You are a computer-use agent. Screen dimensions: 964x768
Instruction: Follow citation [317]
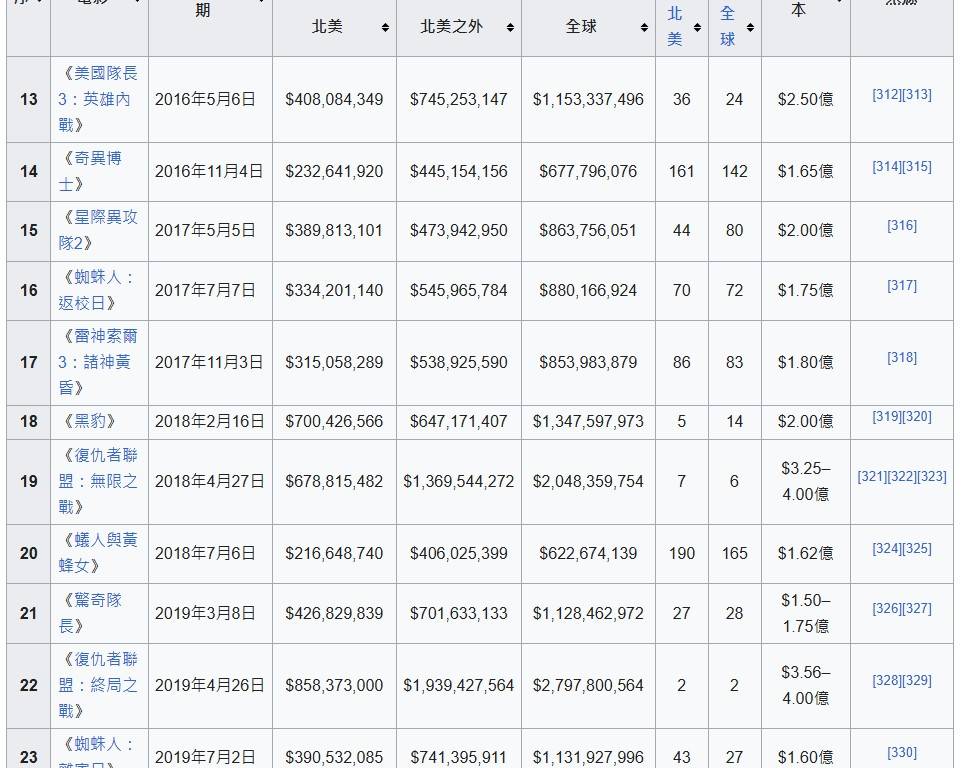coord(902,285)
